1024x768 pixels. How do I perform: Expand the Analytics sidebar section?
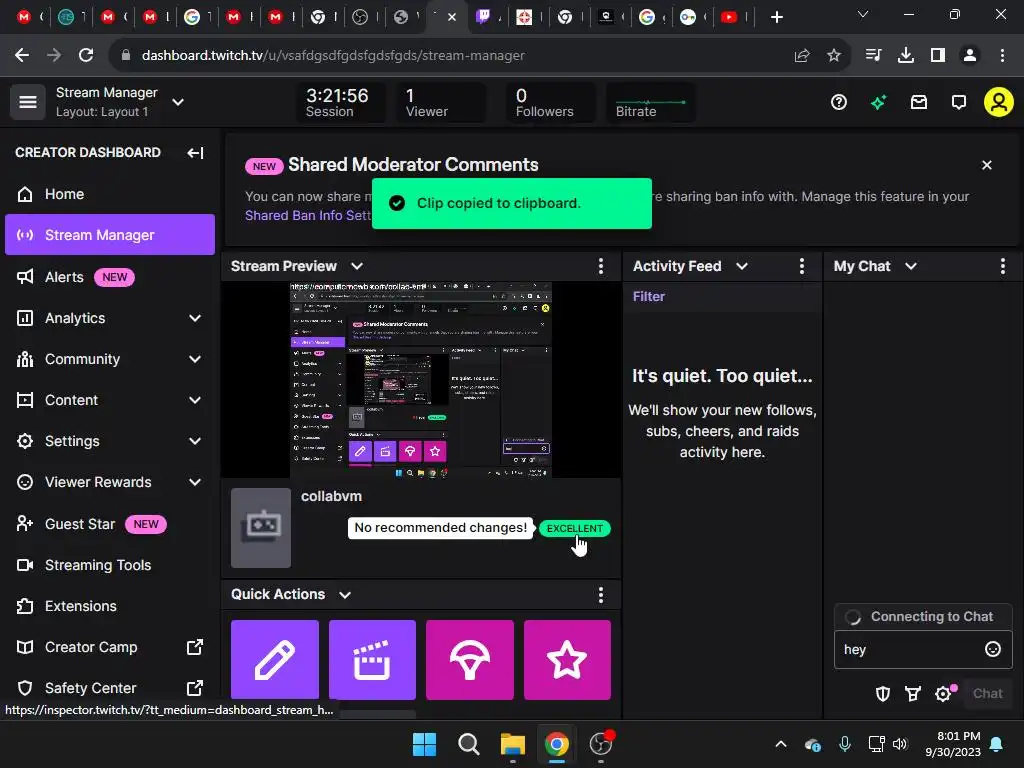[x=195, y=318]
